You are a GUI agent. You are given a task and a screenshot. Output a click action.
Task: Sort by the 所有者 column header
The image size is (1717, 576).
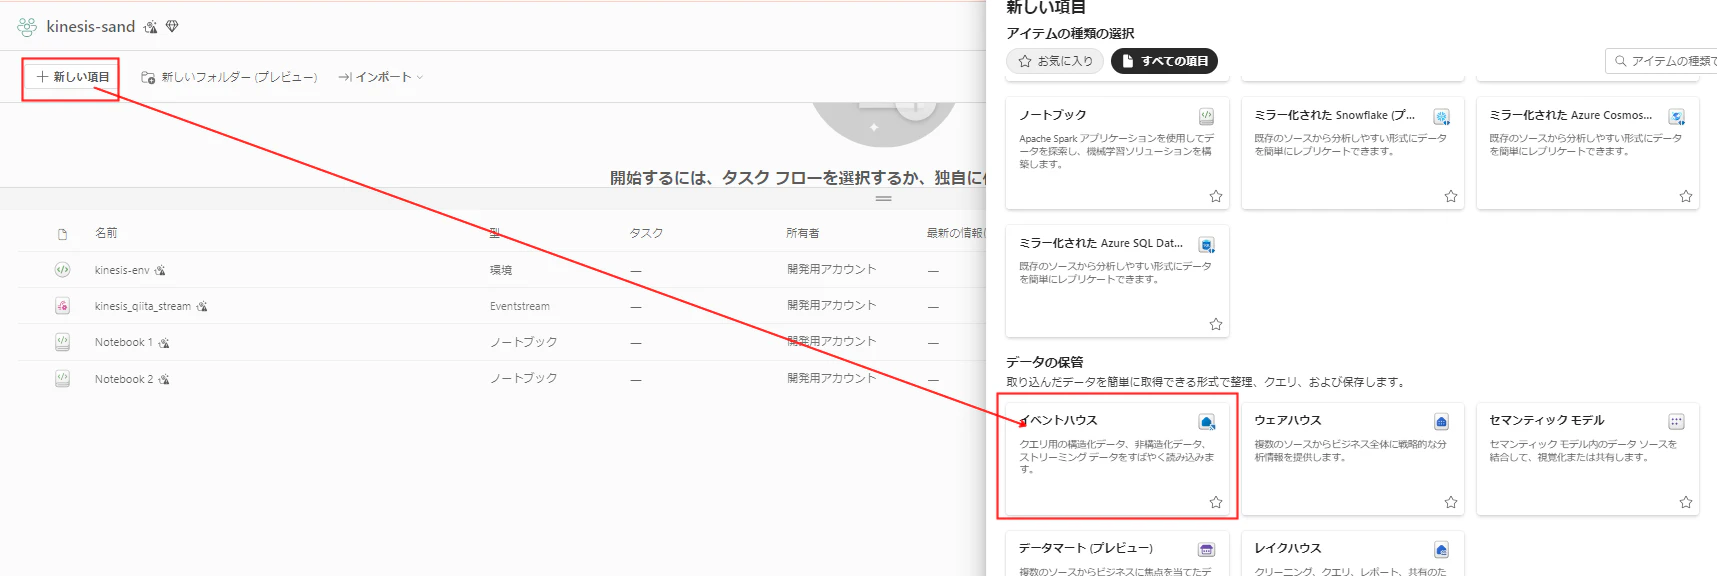click(802, 233)
